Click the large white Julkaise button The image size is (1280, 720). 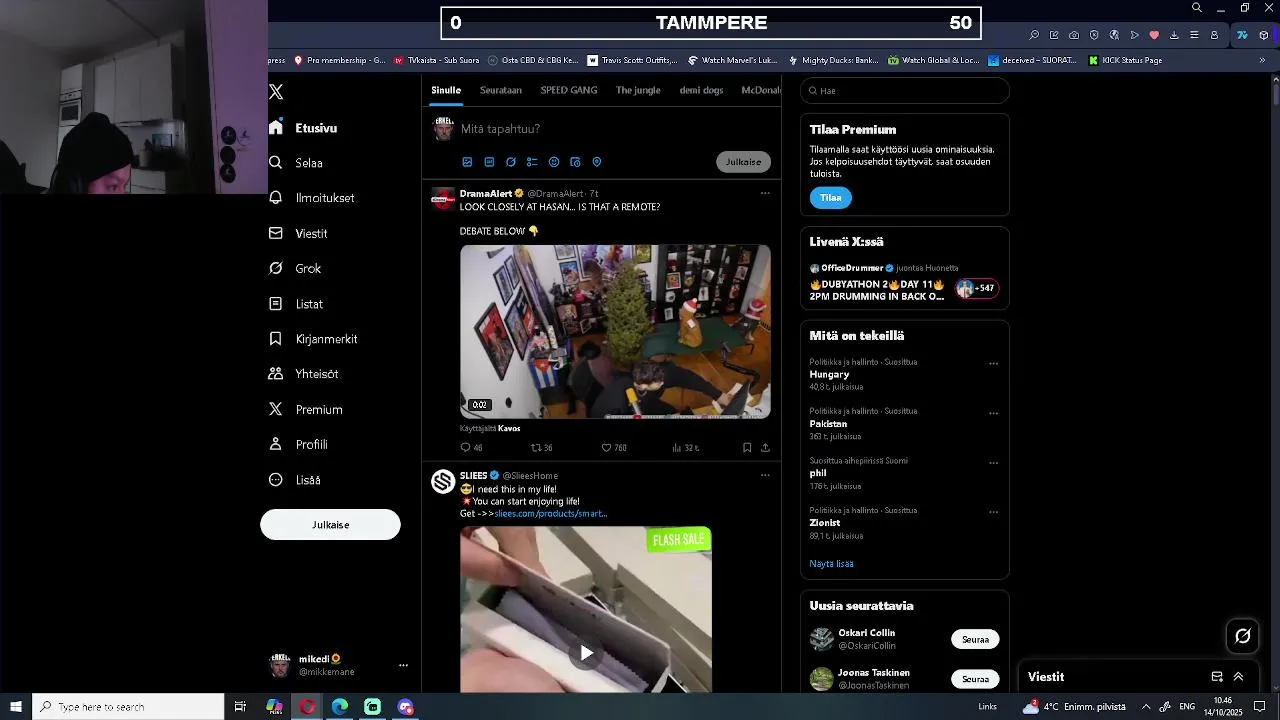pyautogui.click(x=330, y=525)
